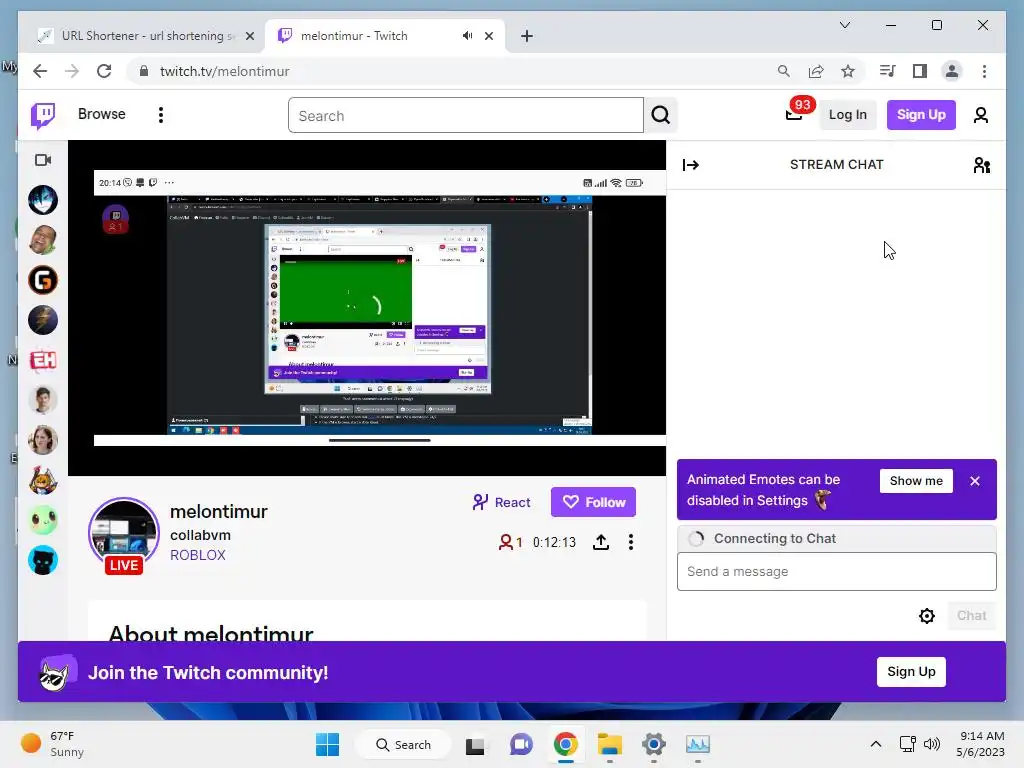Click the top bar Sign Up button
This screenshot has height=768, width=1024.
coord(921,115)
